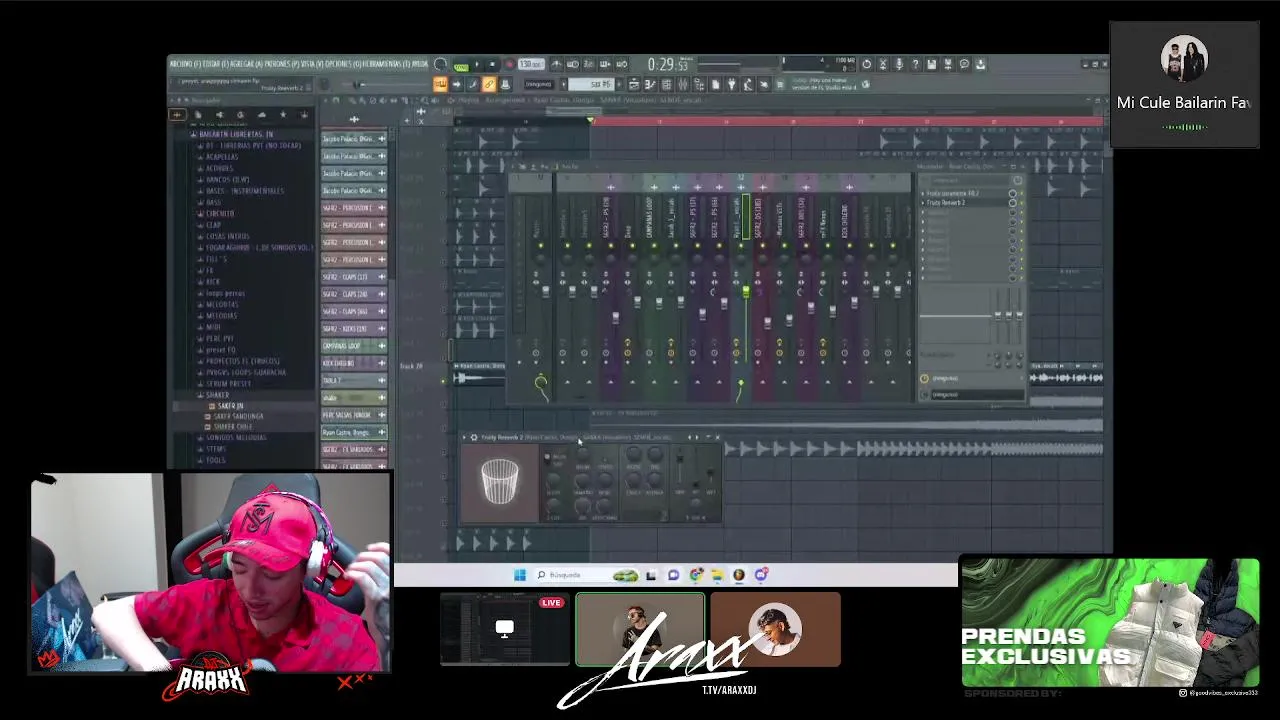
Task: Select the cloud tab icon in browser
Action: click(x=262, y=115)
